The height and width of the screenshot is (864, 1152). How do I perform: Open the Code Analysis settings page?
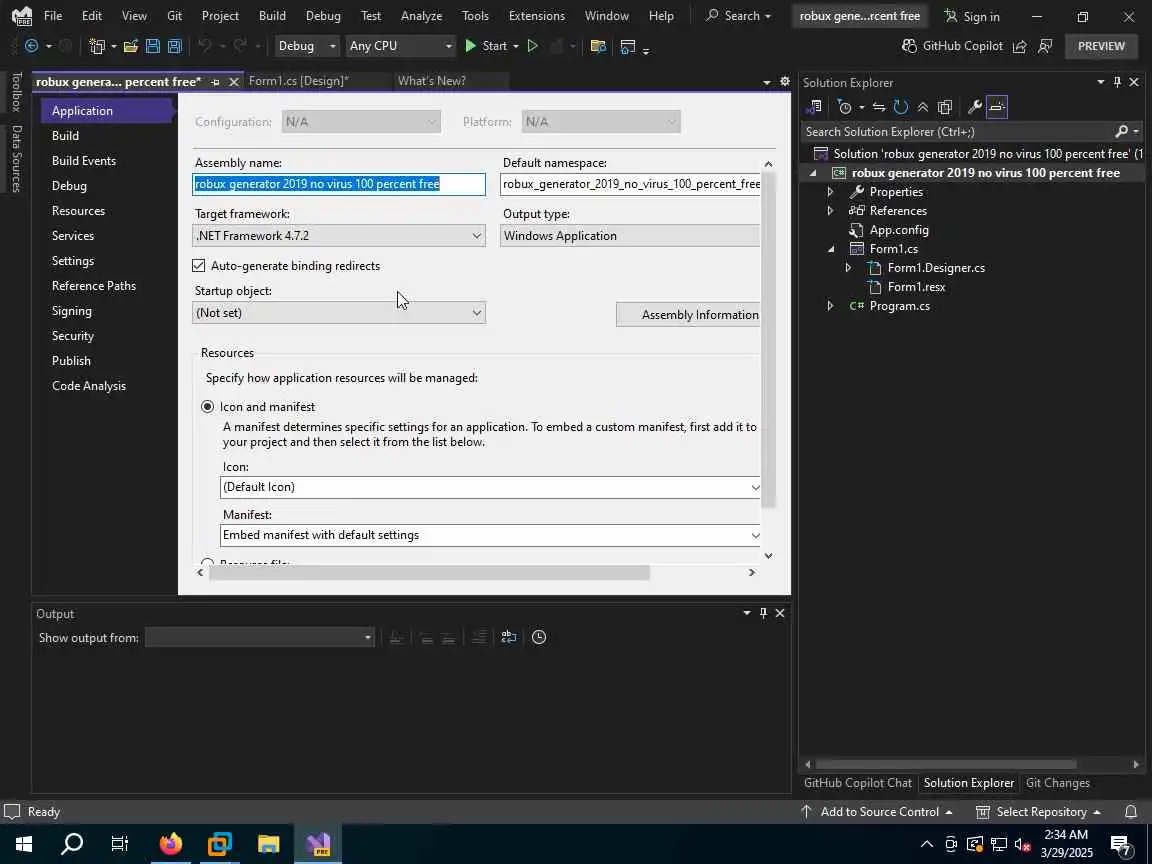89,386
